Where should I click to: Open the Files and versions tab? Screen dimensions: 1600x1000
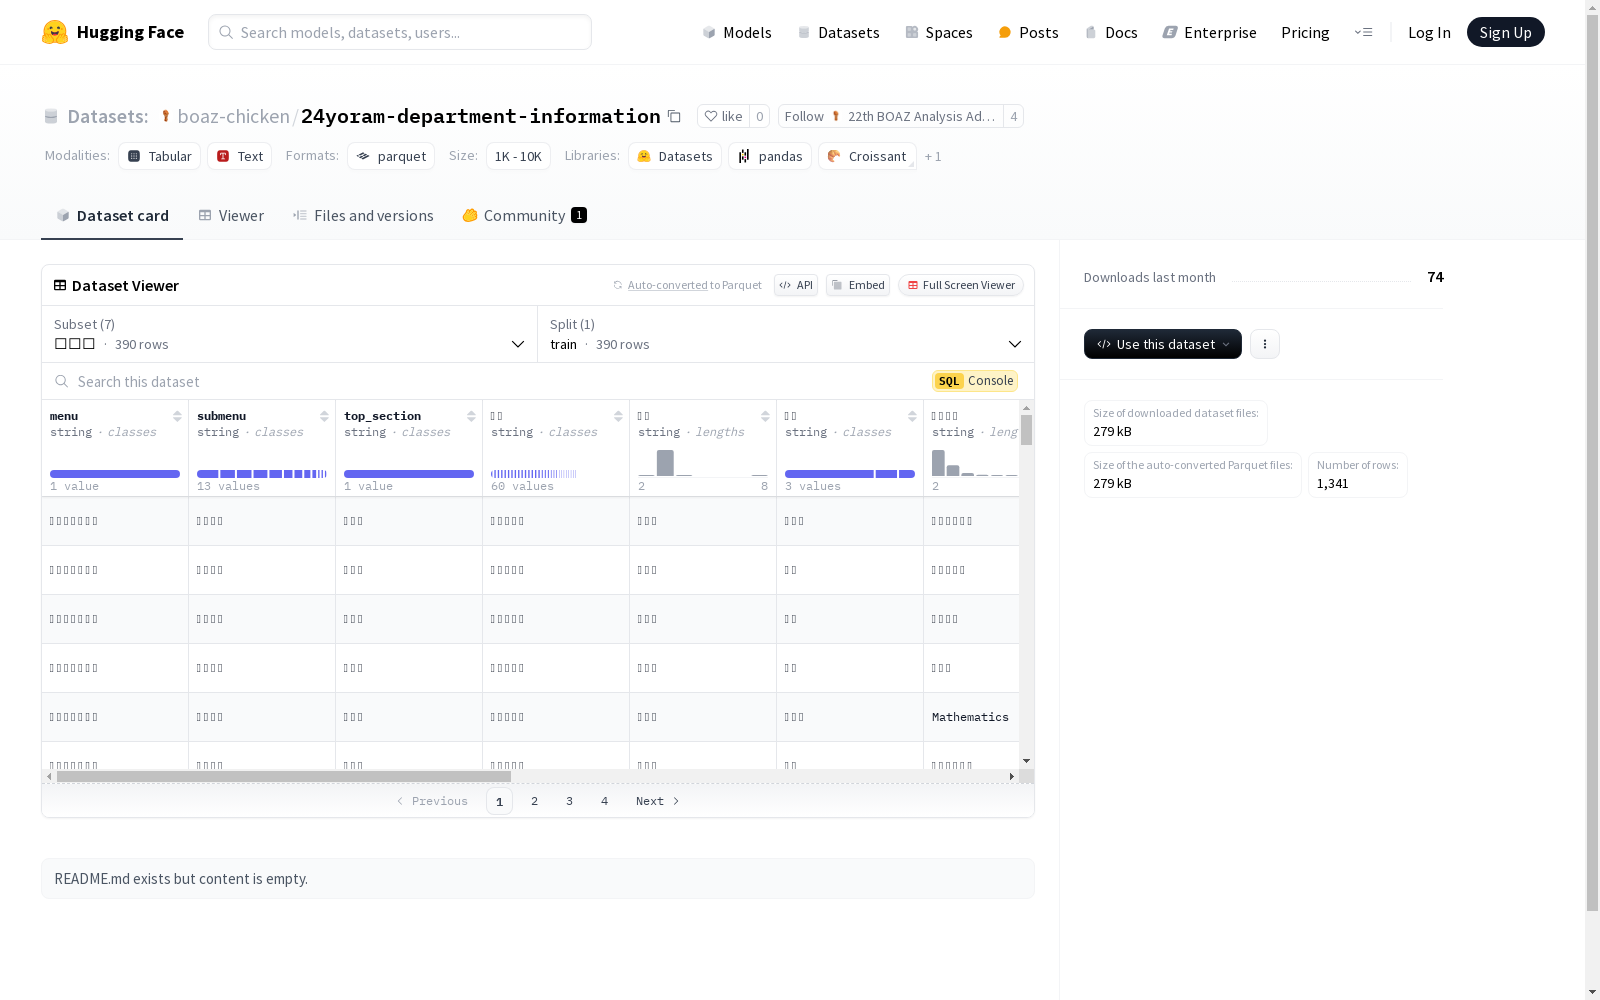(x=363, y=216)
